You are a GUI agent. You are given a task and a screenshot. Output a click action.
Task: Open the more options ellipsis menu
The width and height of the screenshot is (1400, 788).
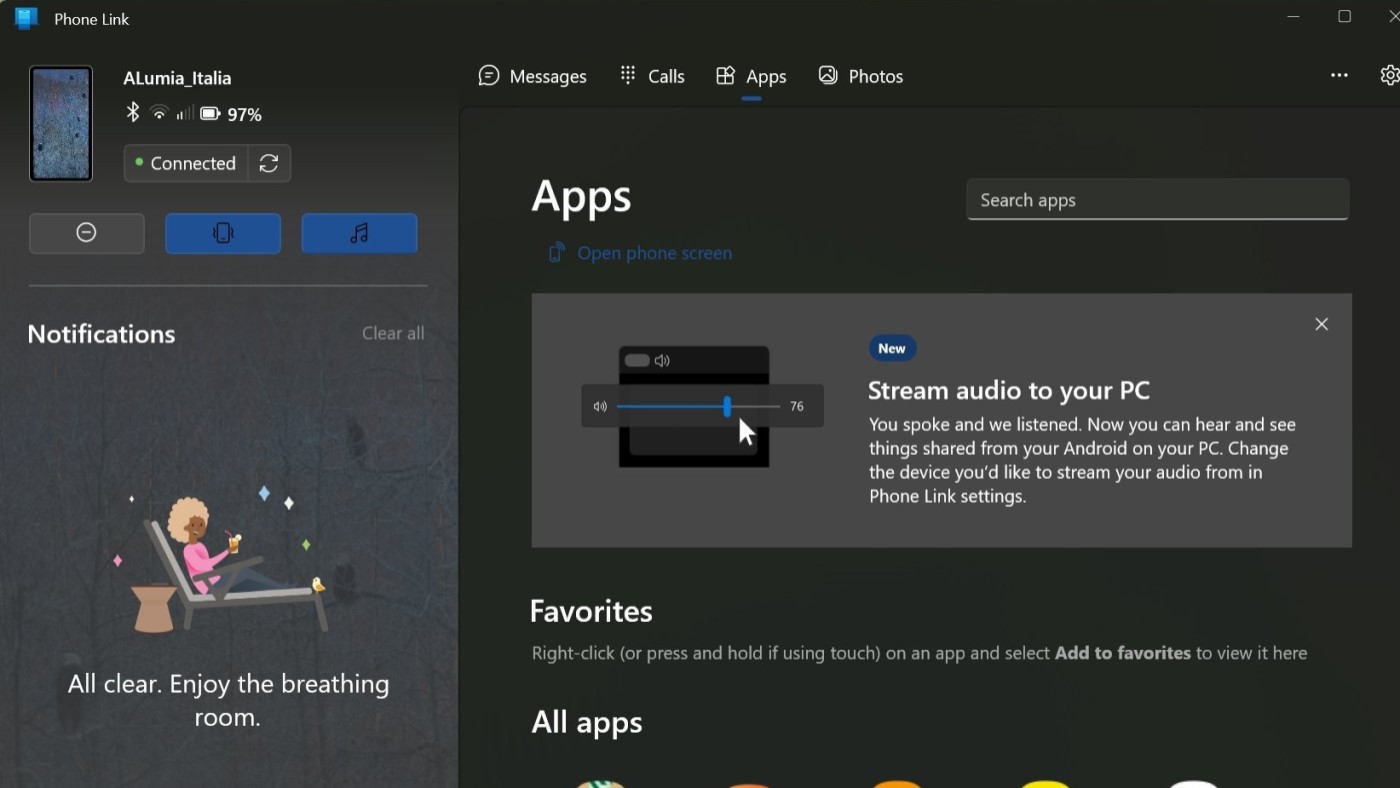pos(1339,76)
